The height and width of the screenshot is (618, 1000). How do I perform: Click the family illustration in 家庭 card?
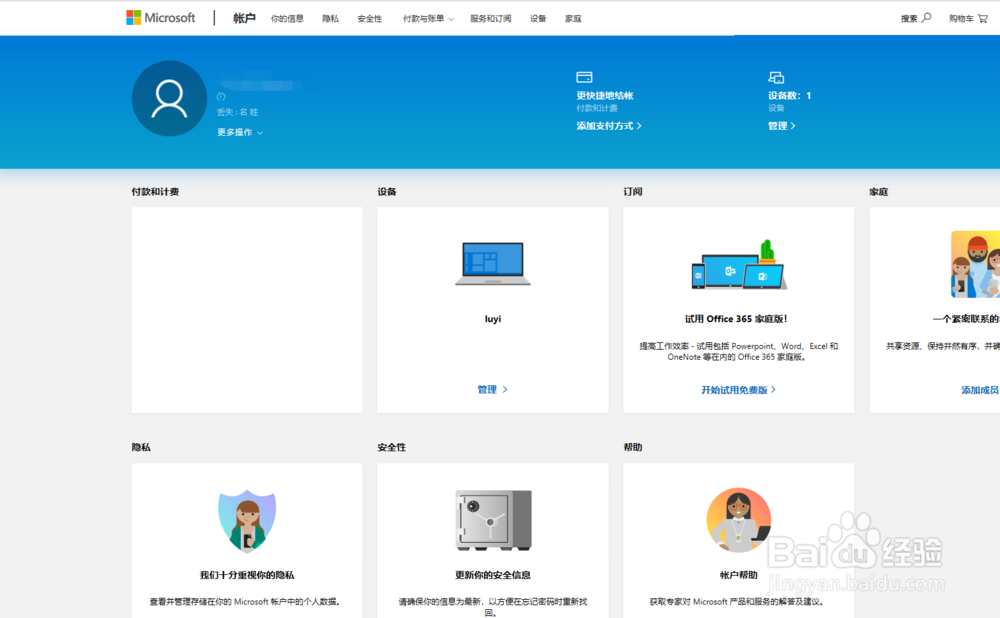click(x=975, y=264)
